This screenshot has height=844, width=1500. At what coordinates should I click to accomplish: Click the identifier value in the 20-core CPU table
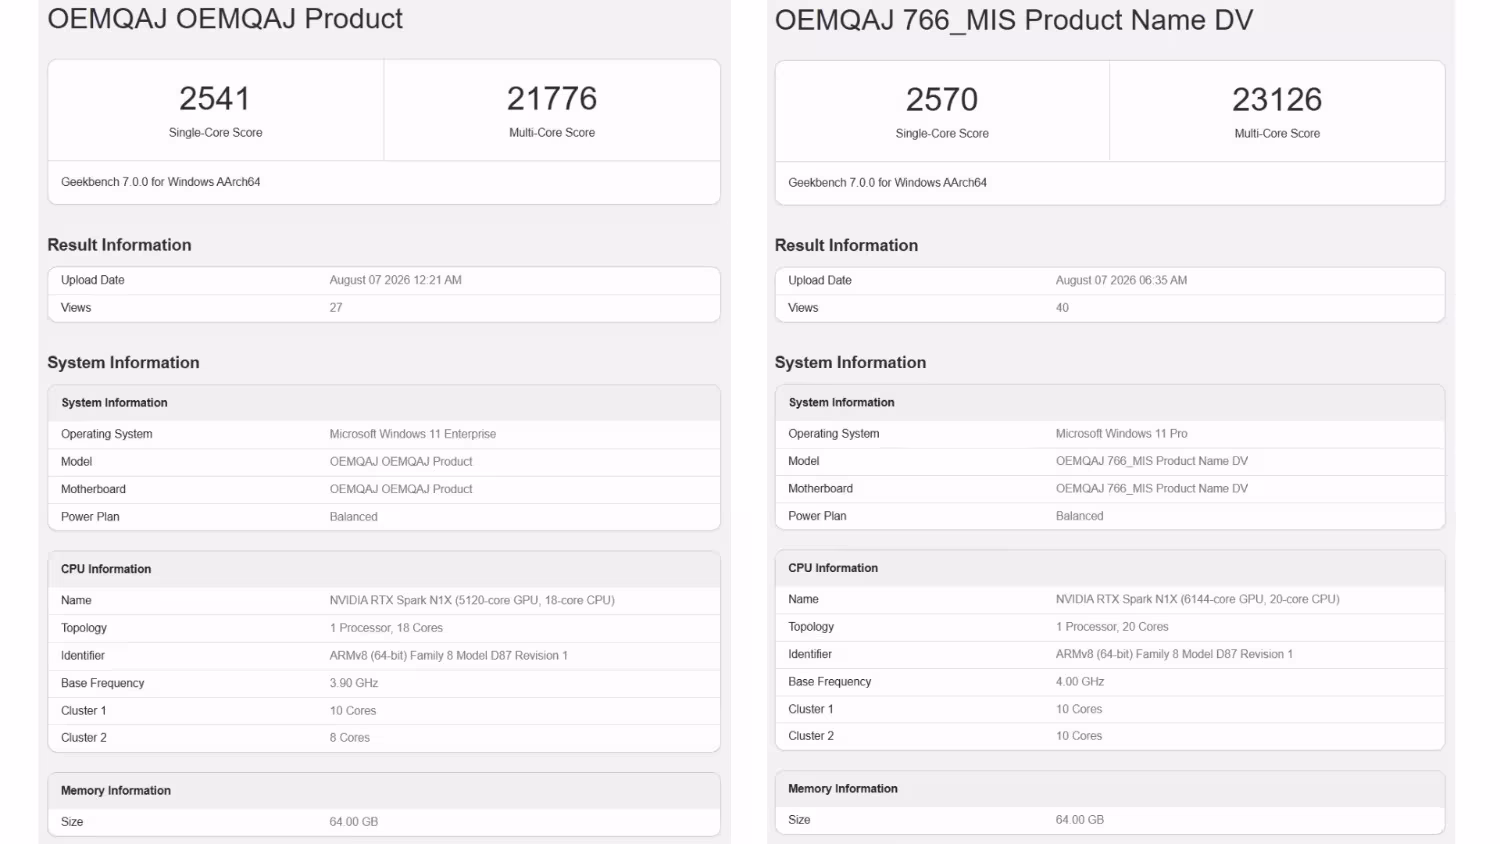tap(1174, 654)
